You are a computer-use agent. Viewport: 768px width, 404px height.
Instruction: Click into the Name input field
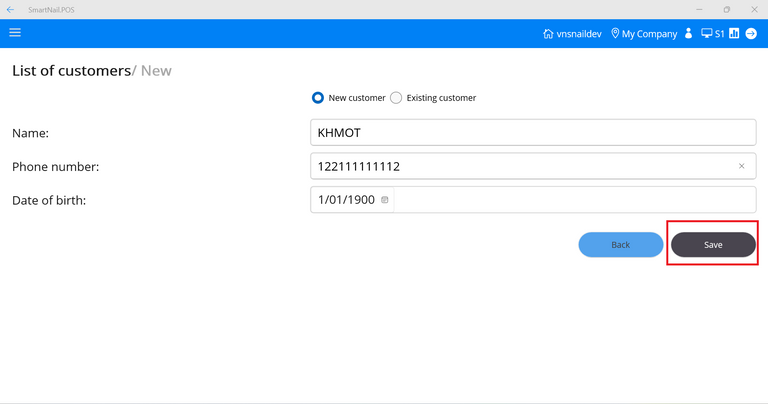click(532, 132)
